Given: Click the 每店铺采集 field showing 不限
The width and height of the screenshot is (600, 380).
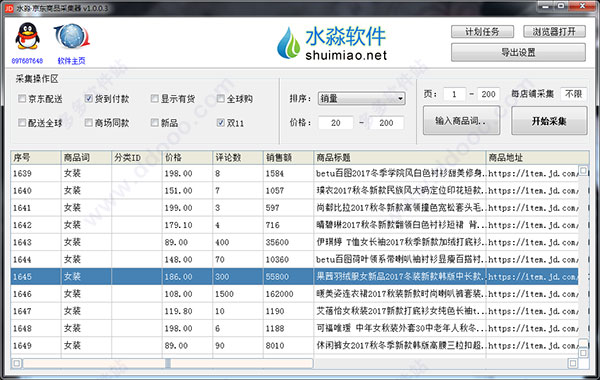Looking at the screenshot, I should click(x=573, y=94).
